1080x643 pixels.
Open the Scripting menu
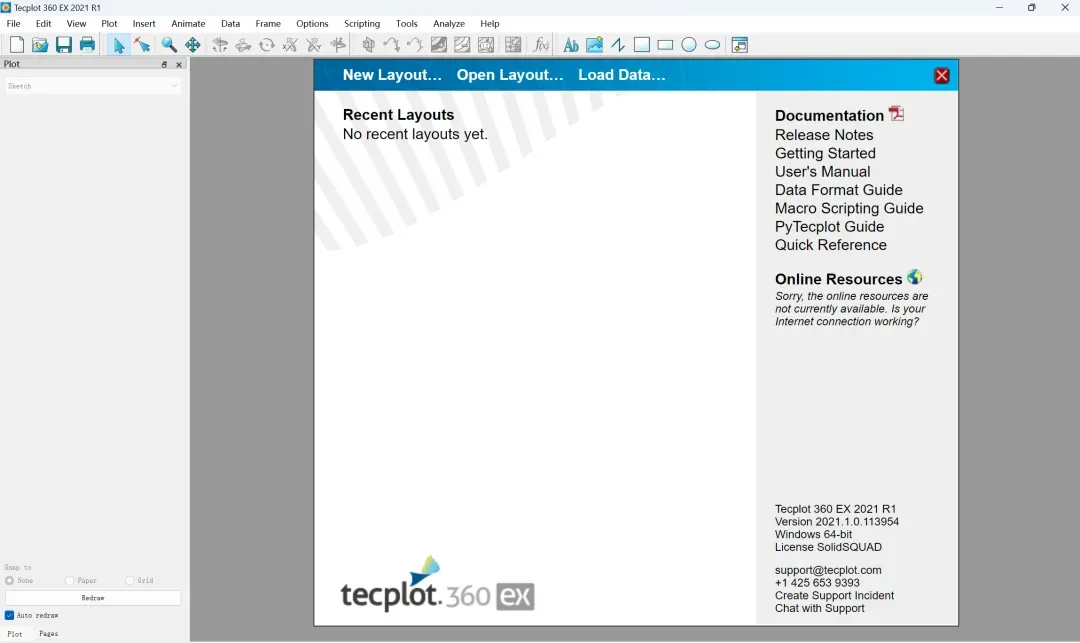point(362,23)
